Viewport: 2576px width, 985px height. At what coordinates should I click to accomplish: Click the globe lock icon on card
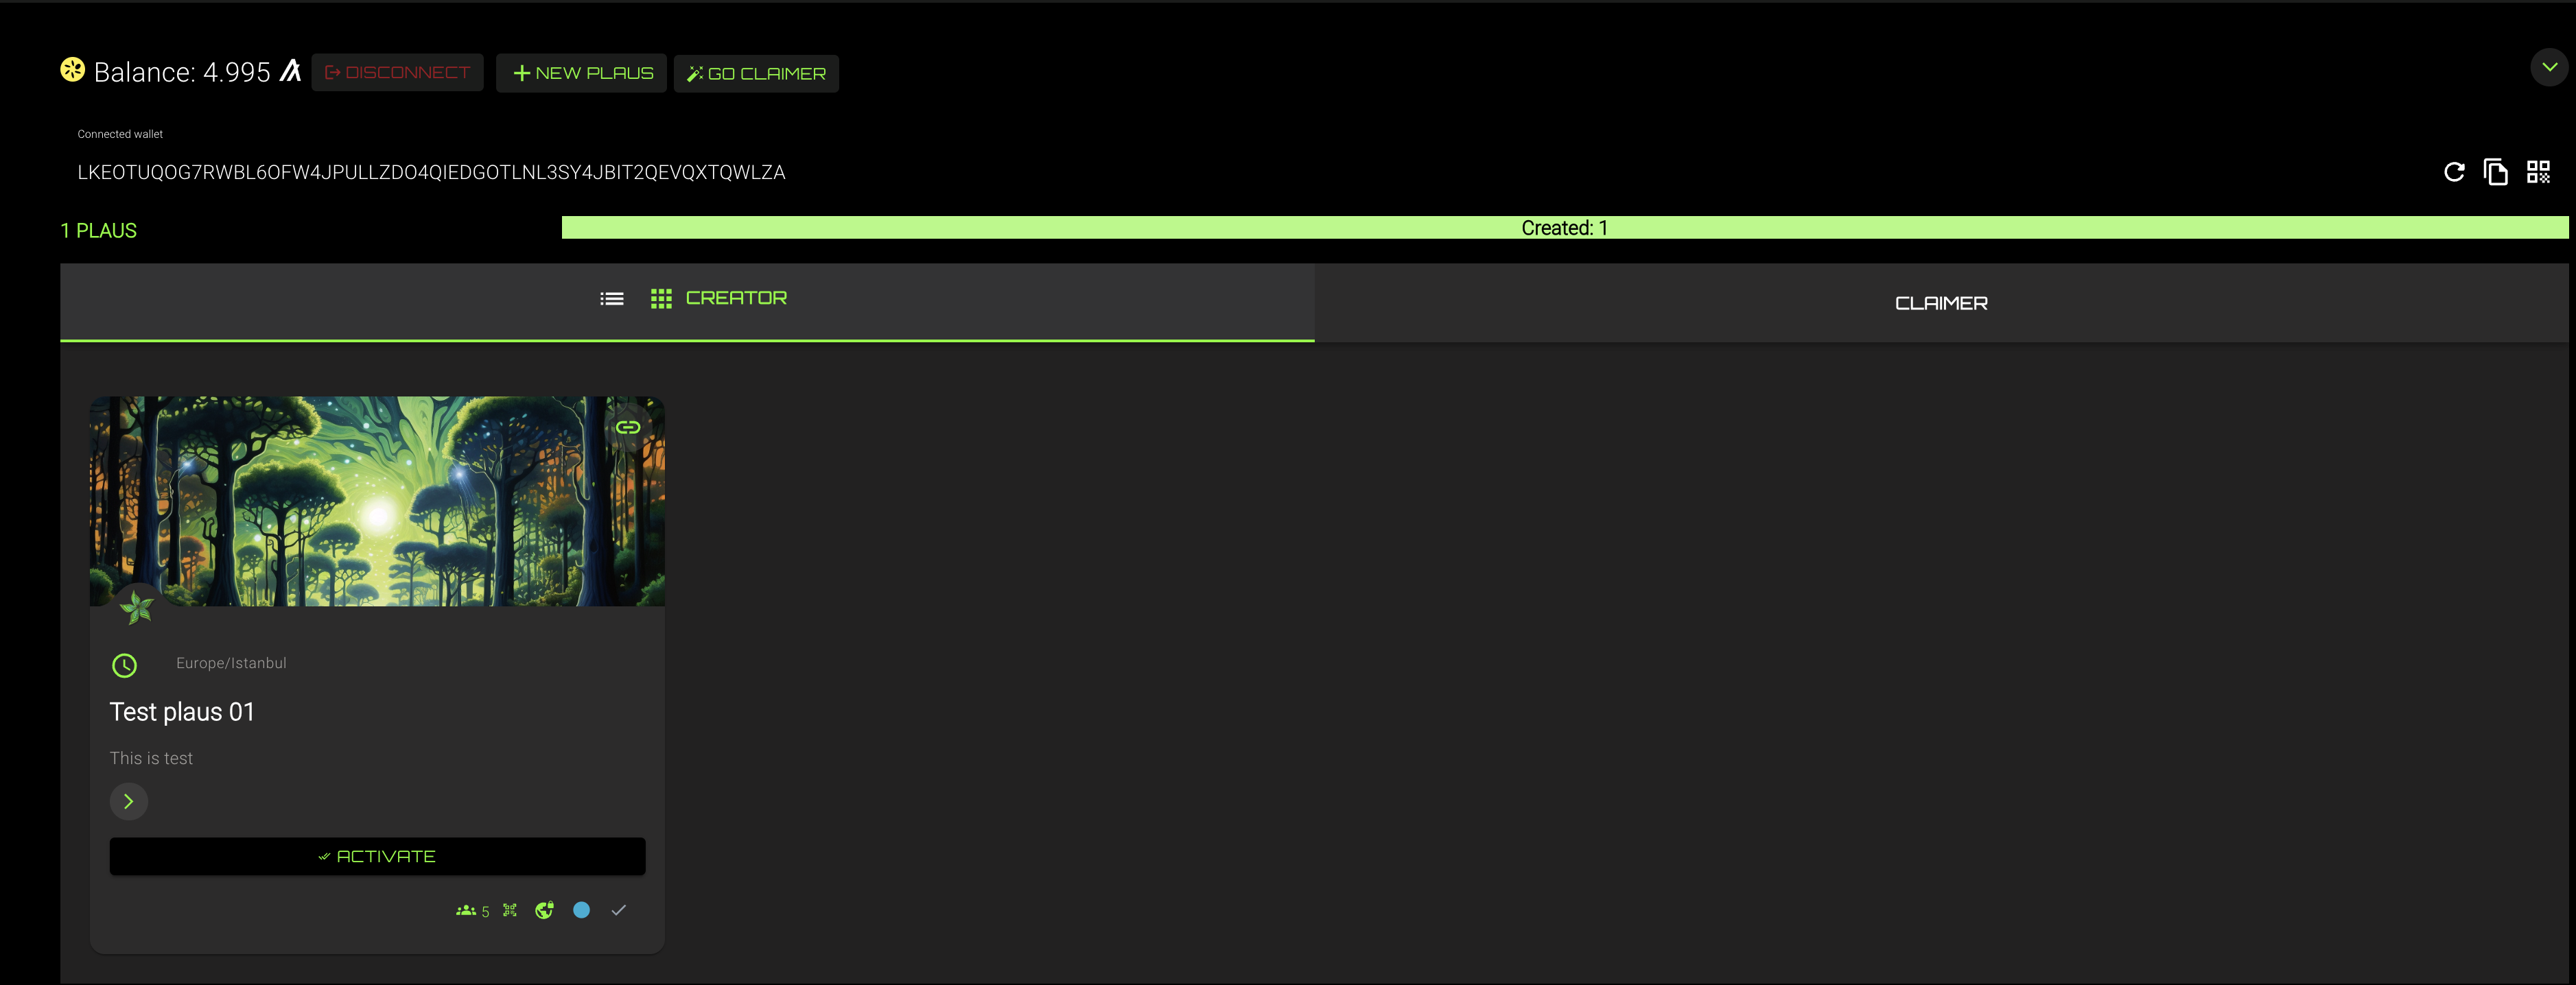point(544,910)
